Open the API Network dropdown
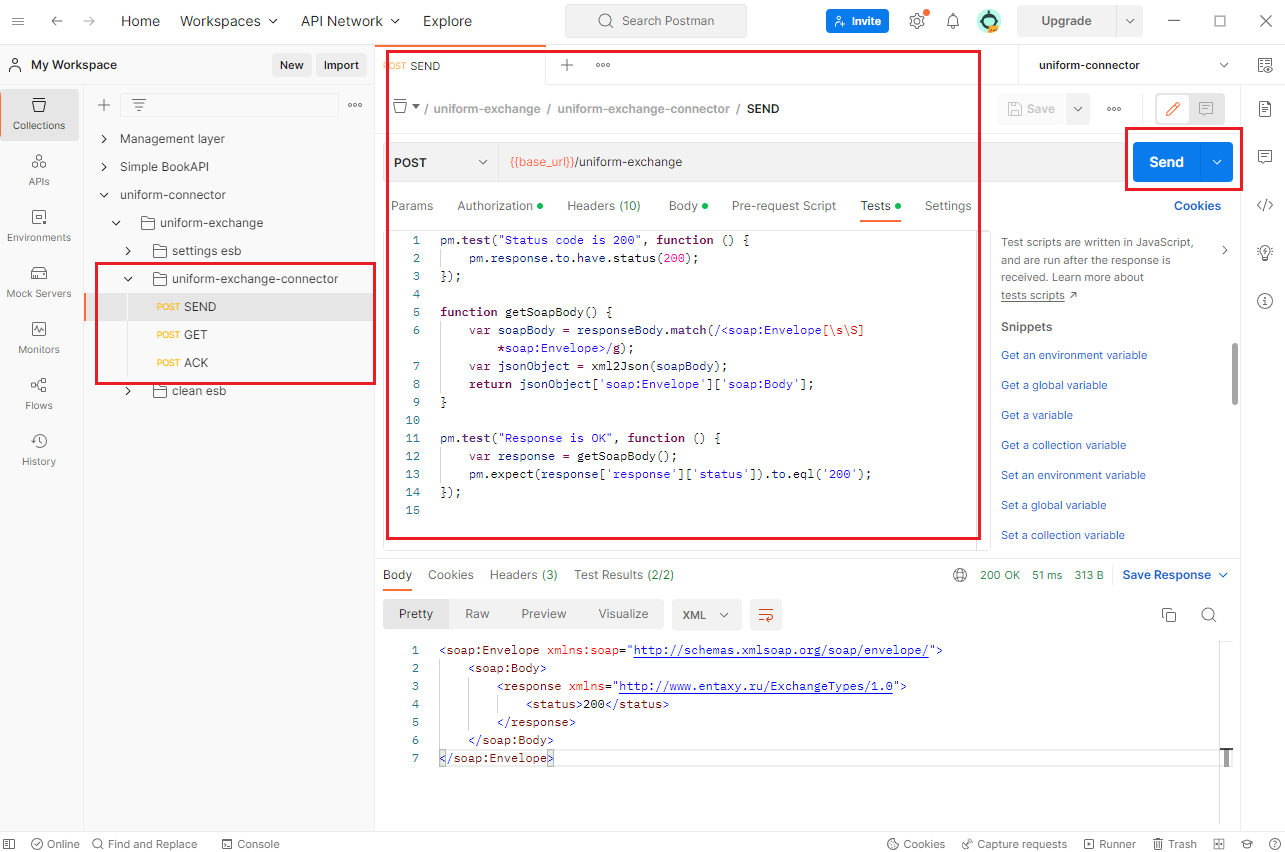This screenshot has width=1285, height=852. click(351, 21)
